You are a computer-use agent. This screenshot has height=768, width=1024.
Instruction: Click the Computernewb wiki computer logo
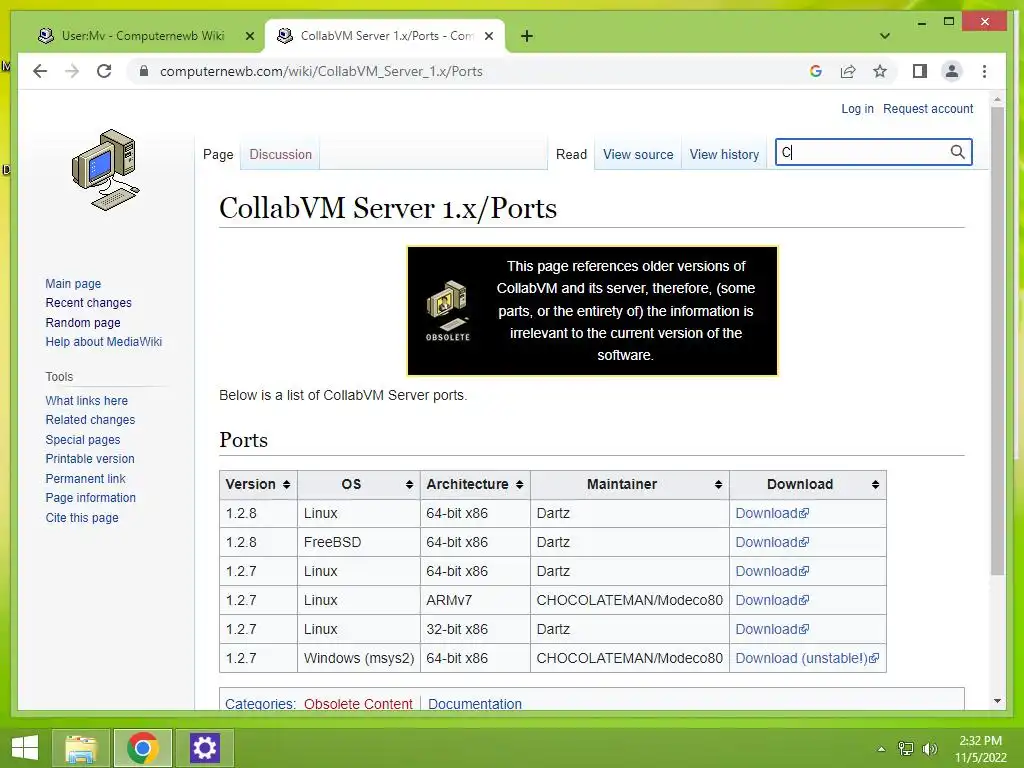(105, 170)
